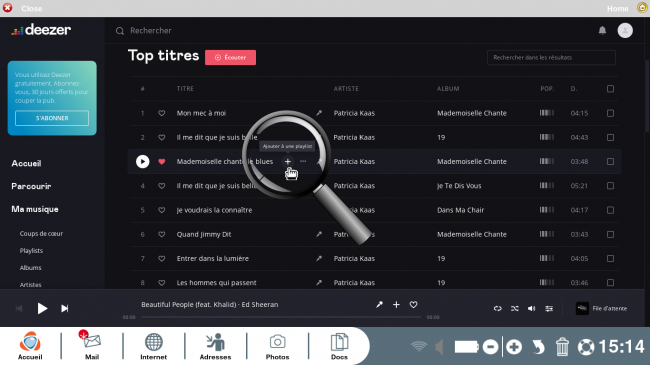Add current track to playlist in player

pyautogui.click(x=396, y=304)
